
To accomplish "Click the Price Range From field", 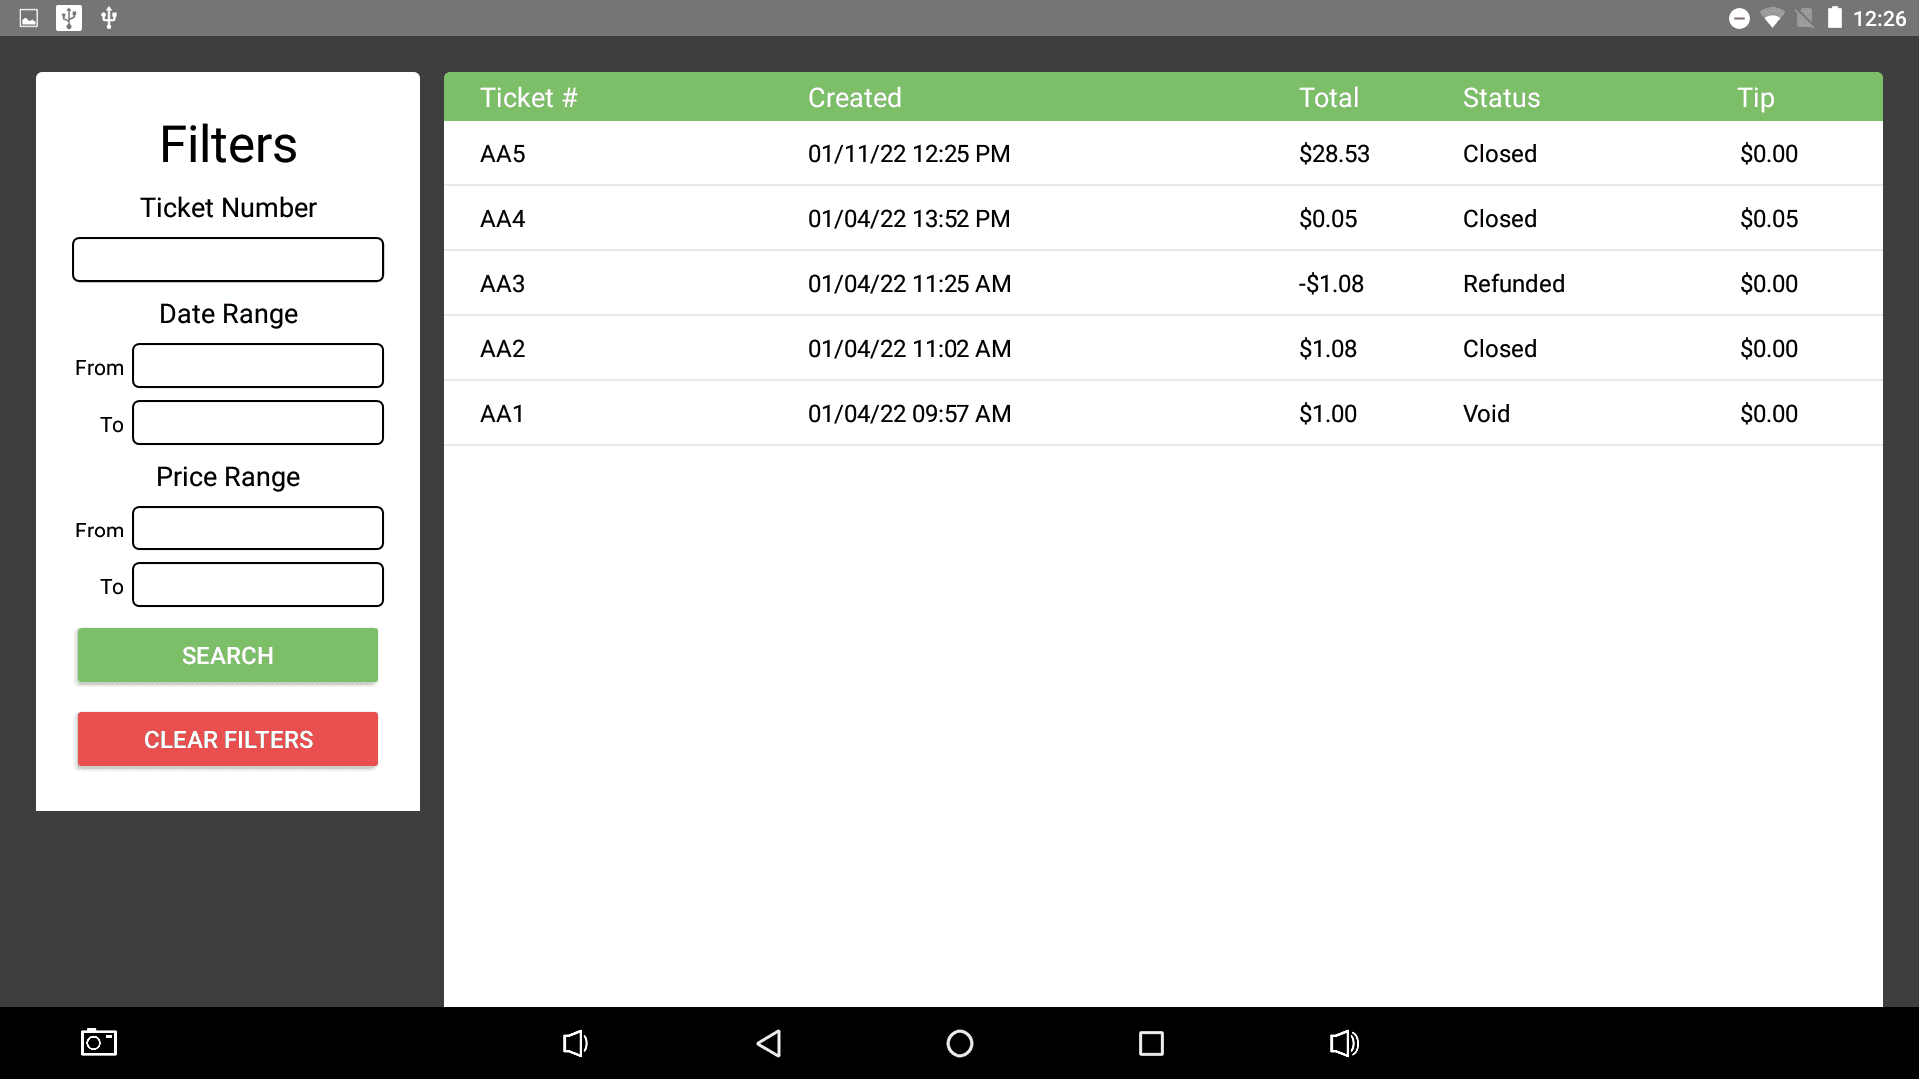I will click(258, 529).
